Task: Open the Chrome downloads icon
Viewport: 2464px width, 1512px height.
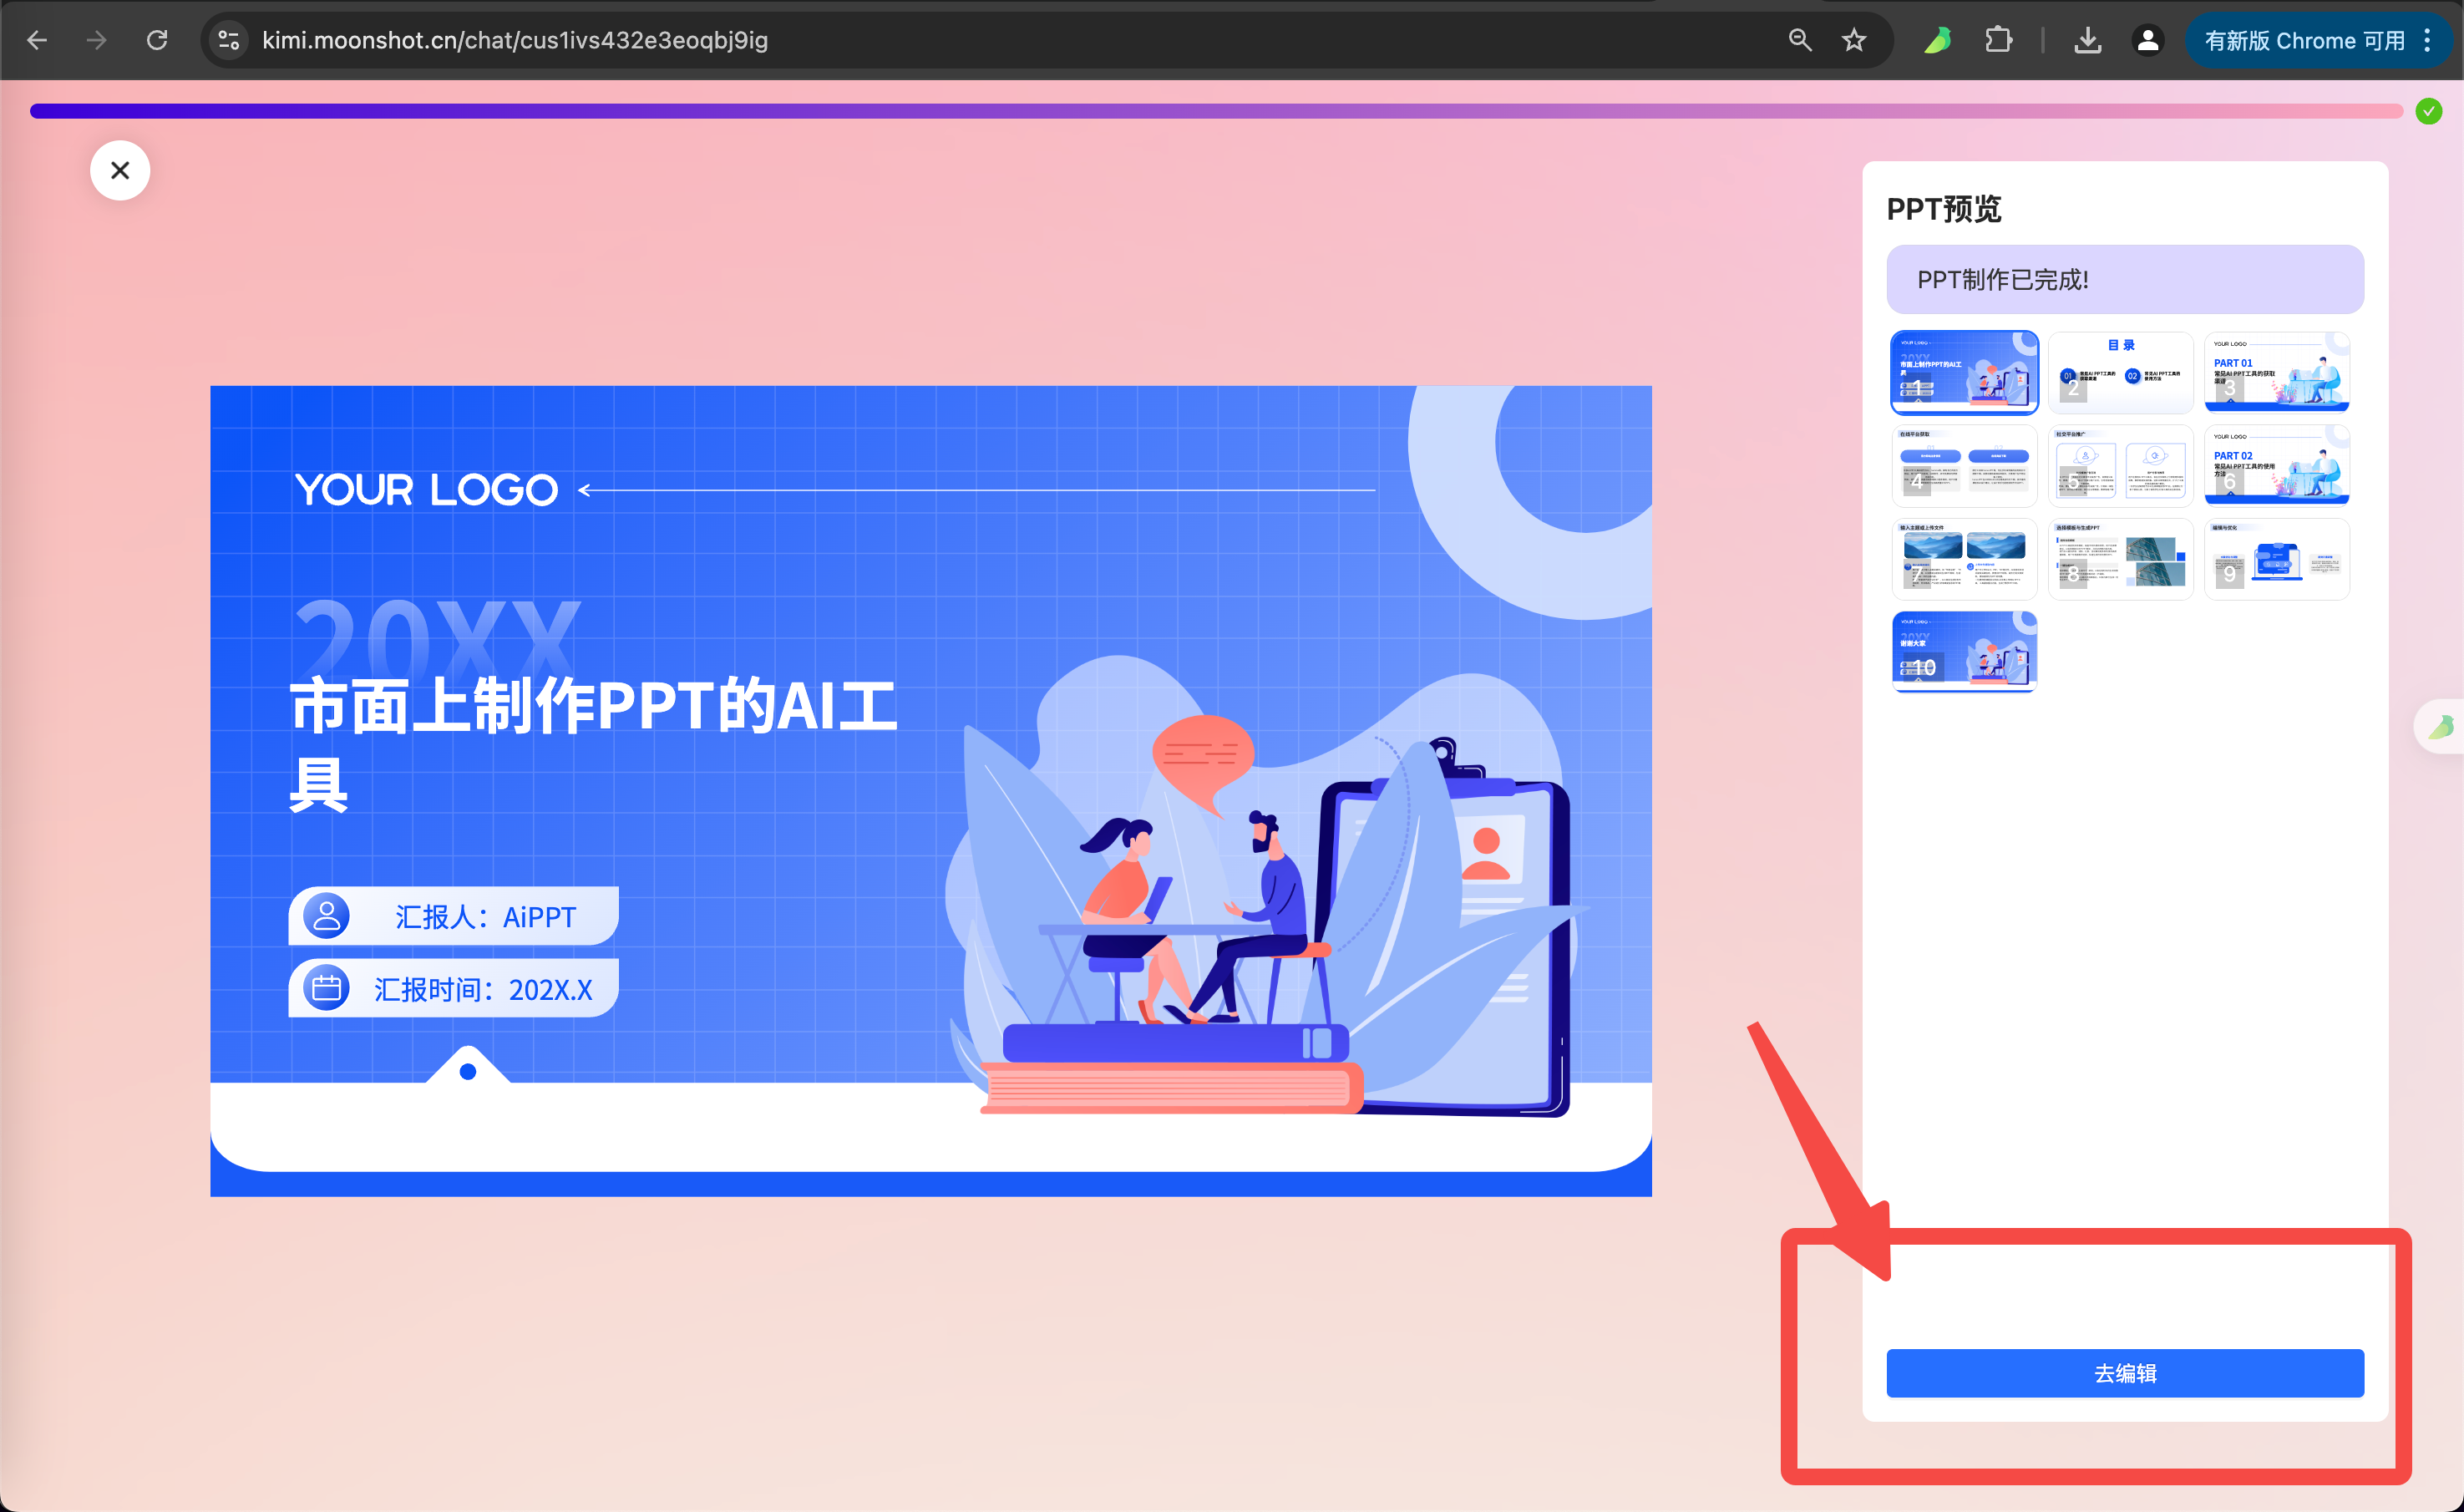Action: [2087, 40]
